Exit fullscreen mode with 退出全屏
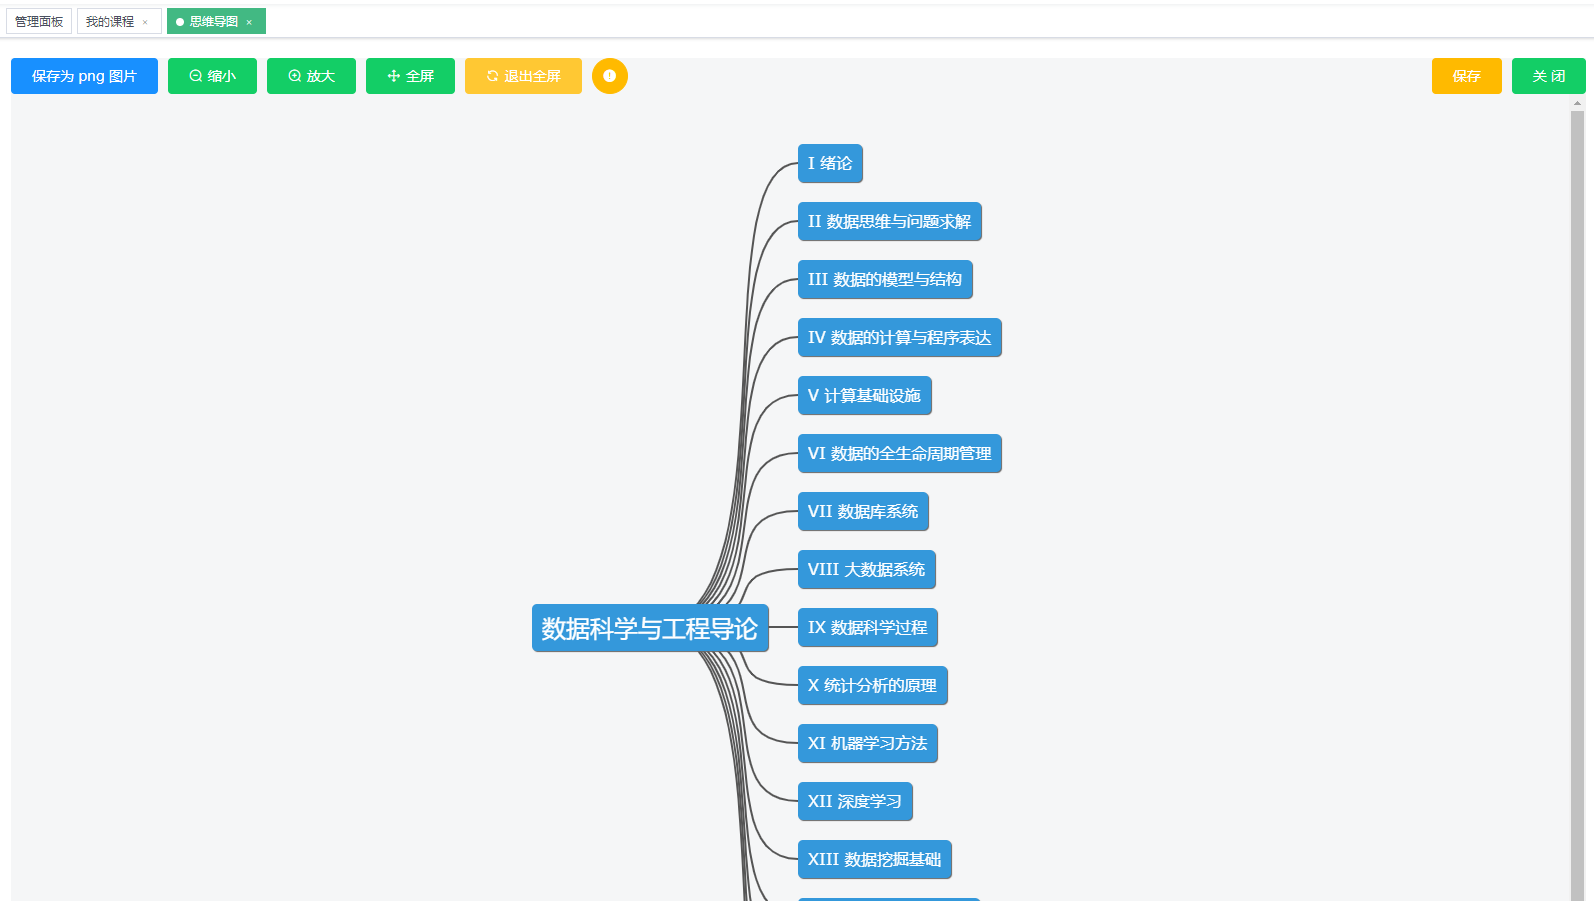This screenshot has width=1594, height=901. [x=523, y=75]
